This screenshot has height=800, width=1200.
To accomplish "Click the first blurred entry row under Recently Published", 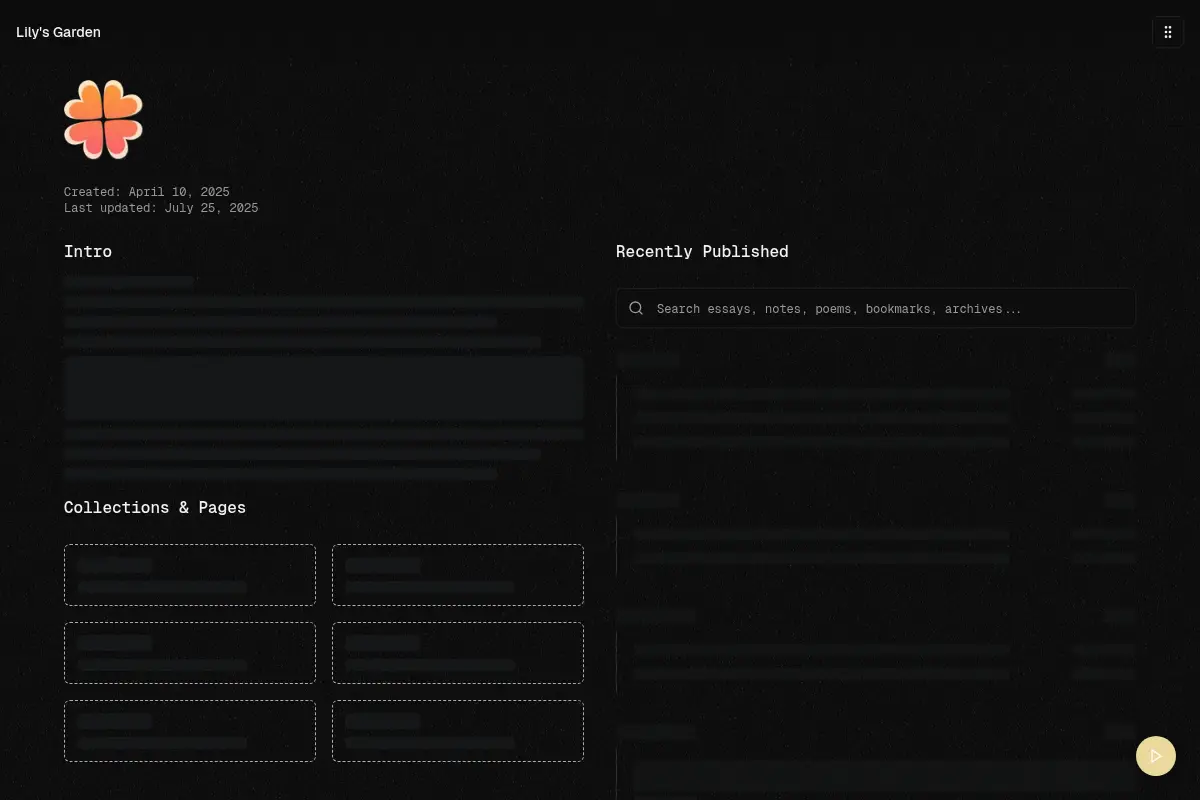I will click(x=822, y=394).
